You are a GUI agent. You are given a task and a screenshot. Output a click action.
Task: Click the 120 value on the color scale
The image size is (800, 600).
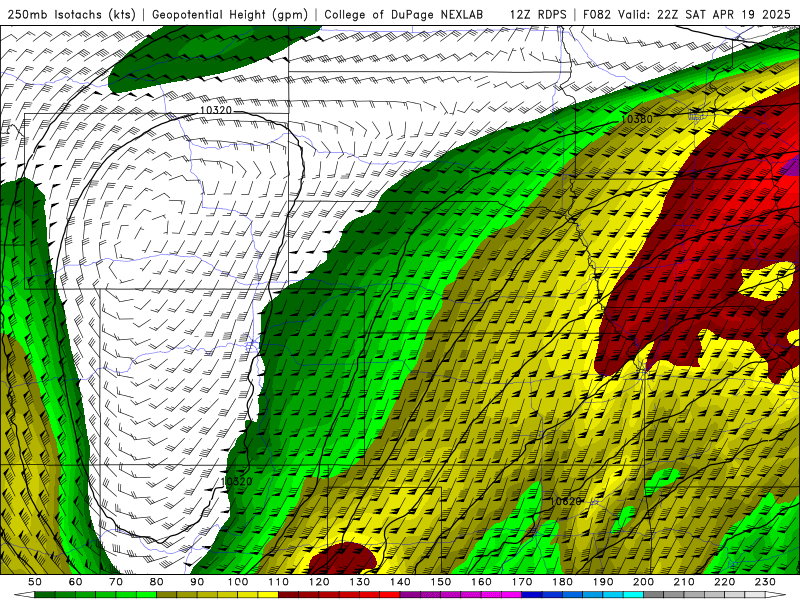point(319,582)
